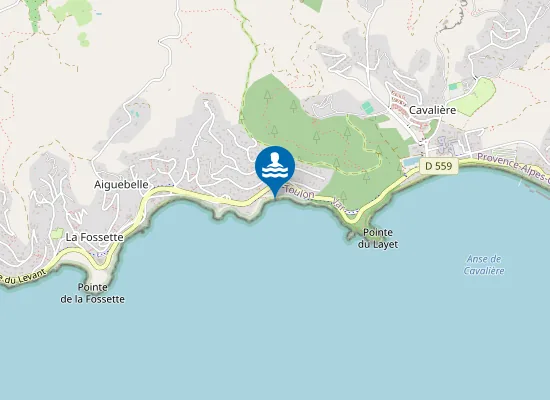Click the Pointe du Layet label
The image size is (550, 400).
(x=378, y=238)
